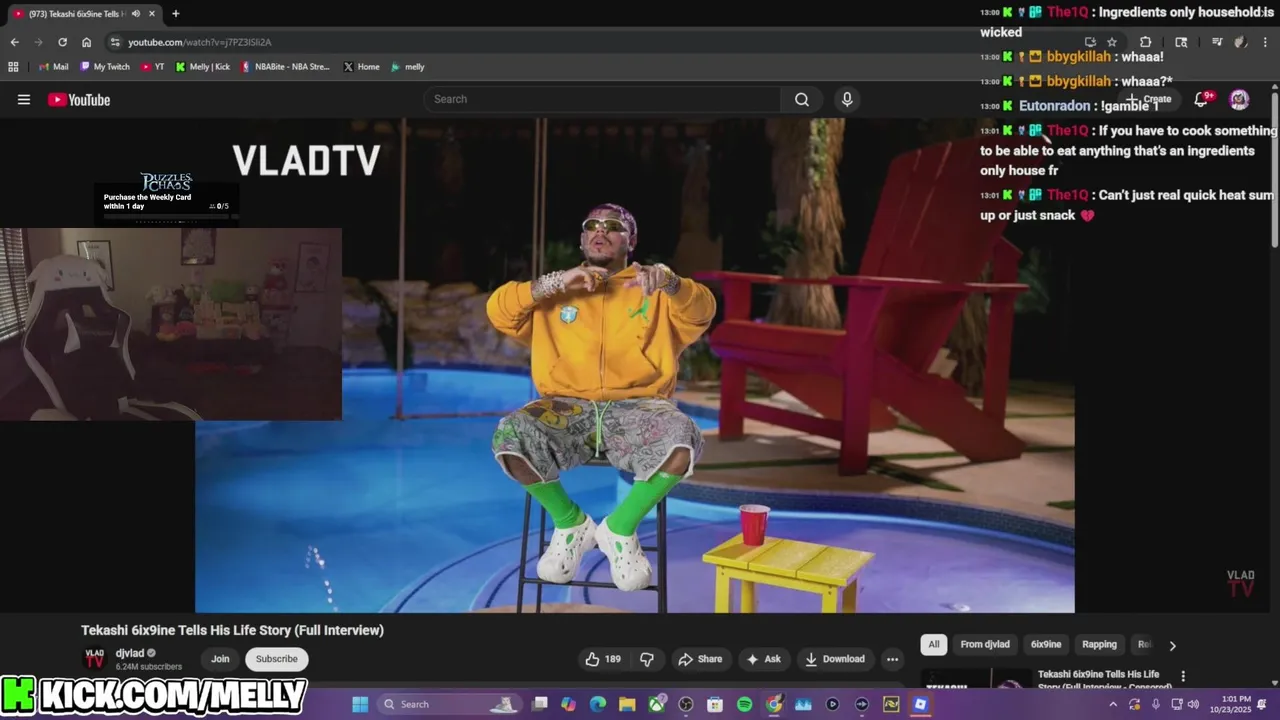Open the Windows Start menu
The height and width of the screenshot is (720, 1280).
click(x=360, y=705)
